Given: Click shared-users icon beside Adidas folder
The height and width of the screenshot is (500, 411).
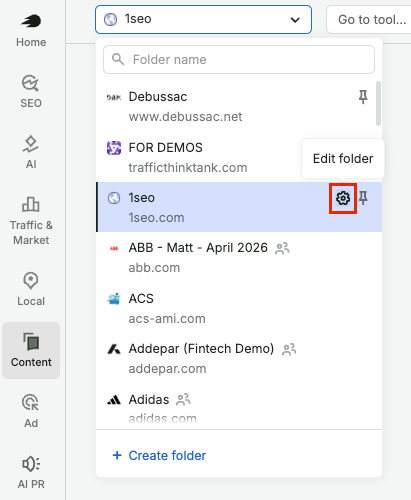Looking at the screenshot, I should (x=183, y=400).
